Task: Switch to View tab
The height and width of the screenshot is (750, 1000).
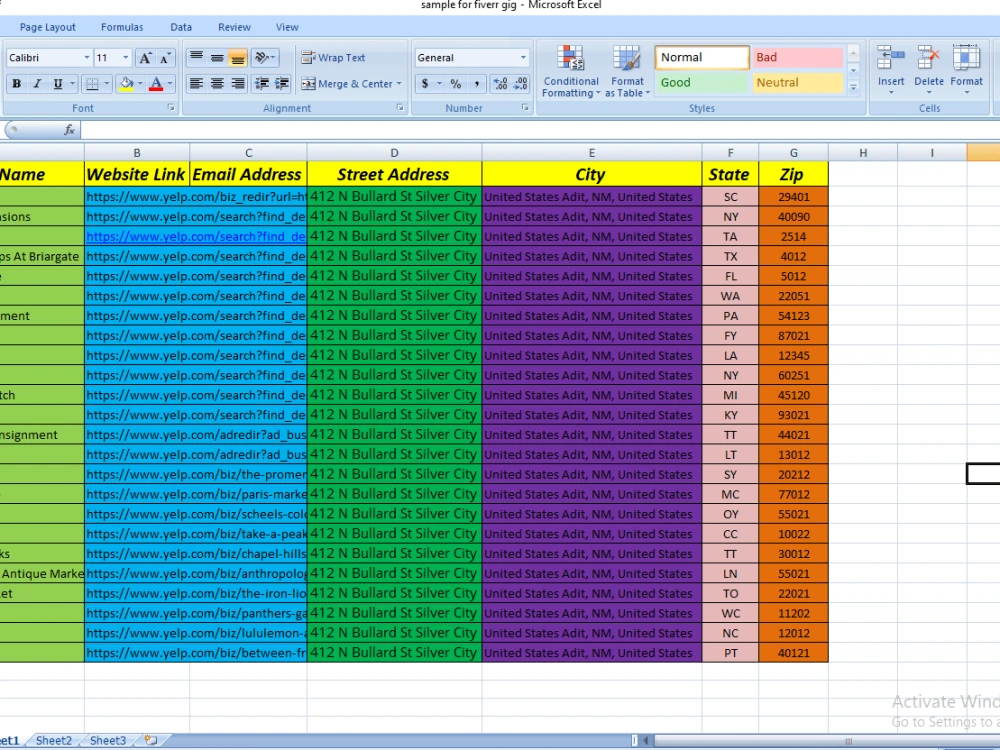Action: 287,27
